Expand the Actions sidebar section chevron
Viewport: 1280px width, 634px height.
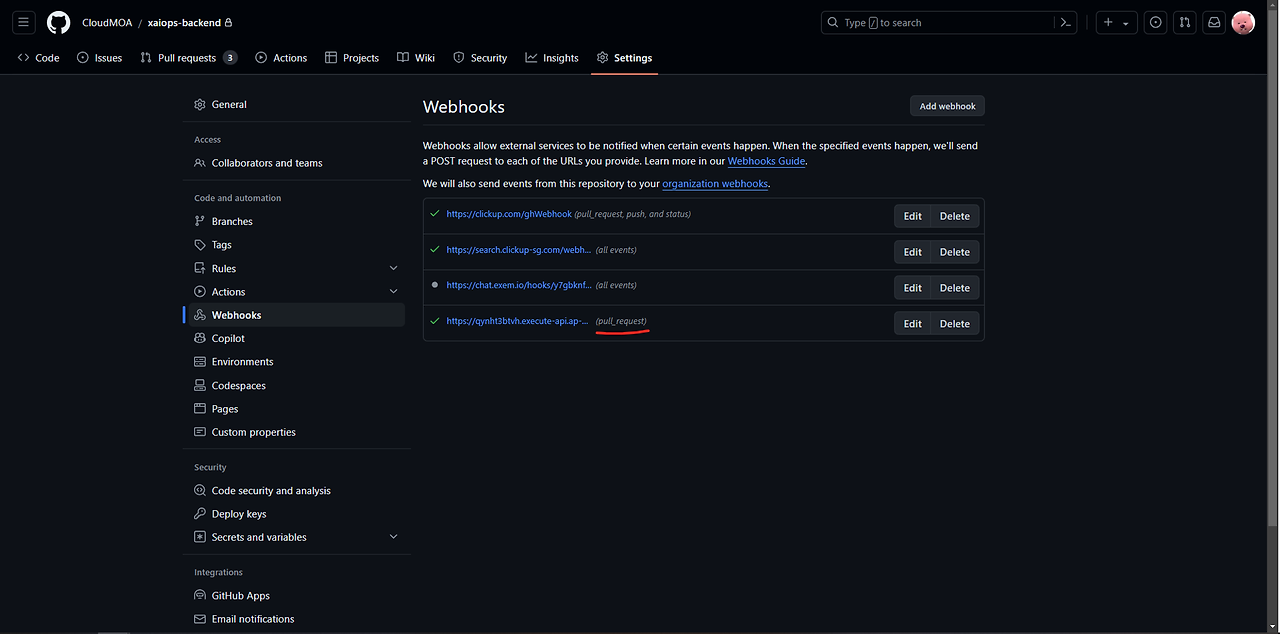coord(393,292)
